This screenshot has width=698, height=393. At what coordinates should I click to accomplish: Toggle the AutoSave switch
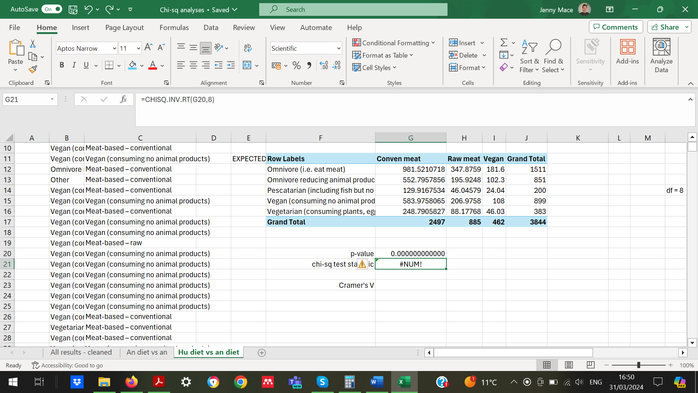click(x=52, y=9)
